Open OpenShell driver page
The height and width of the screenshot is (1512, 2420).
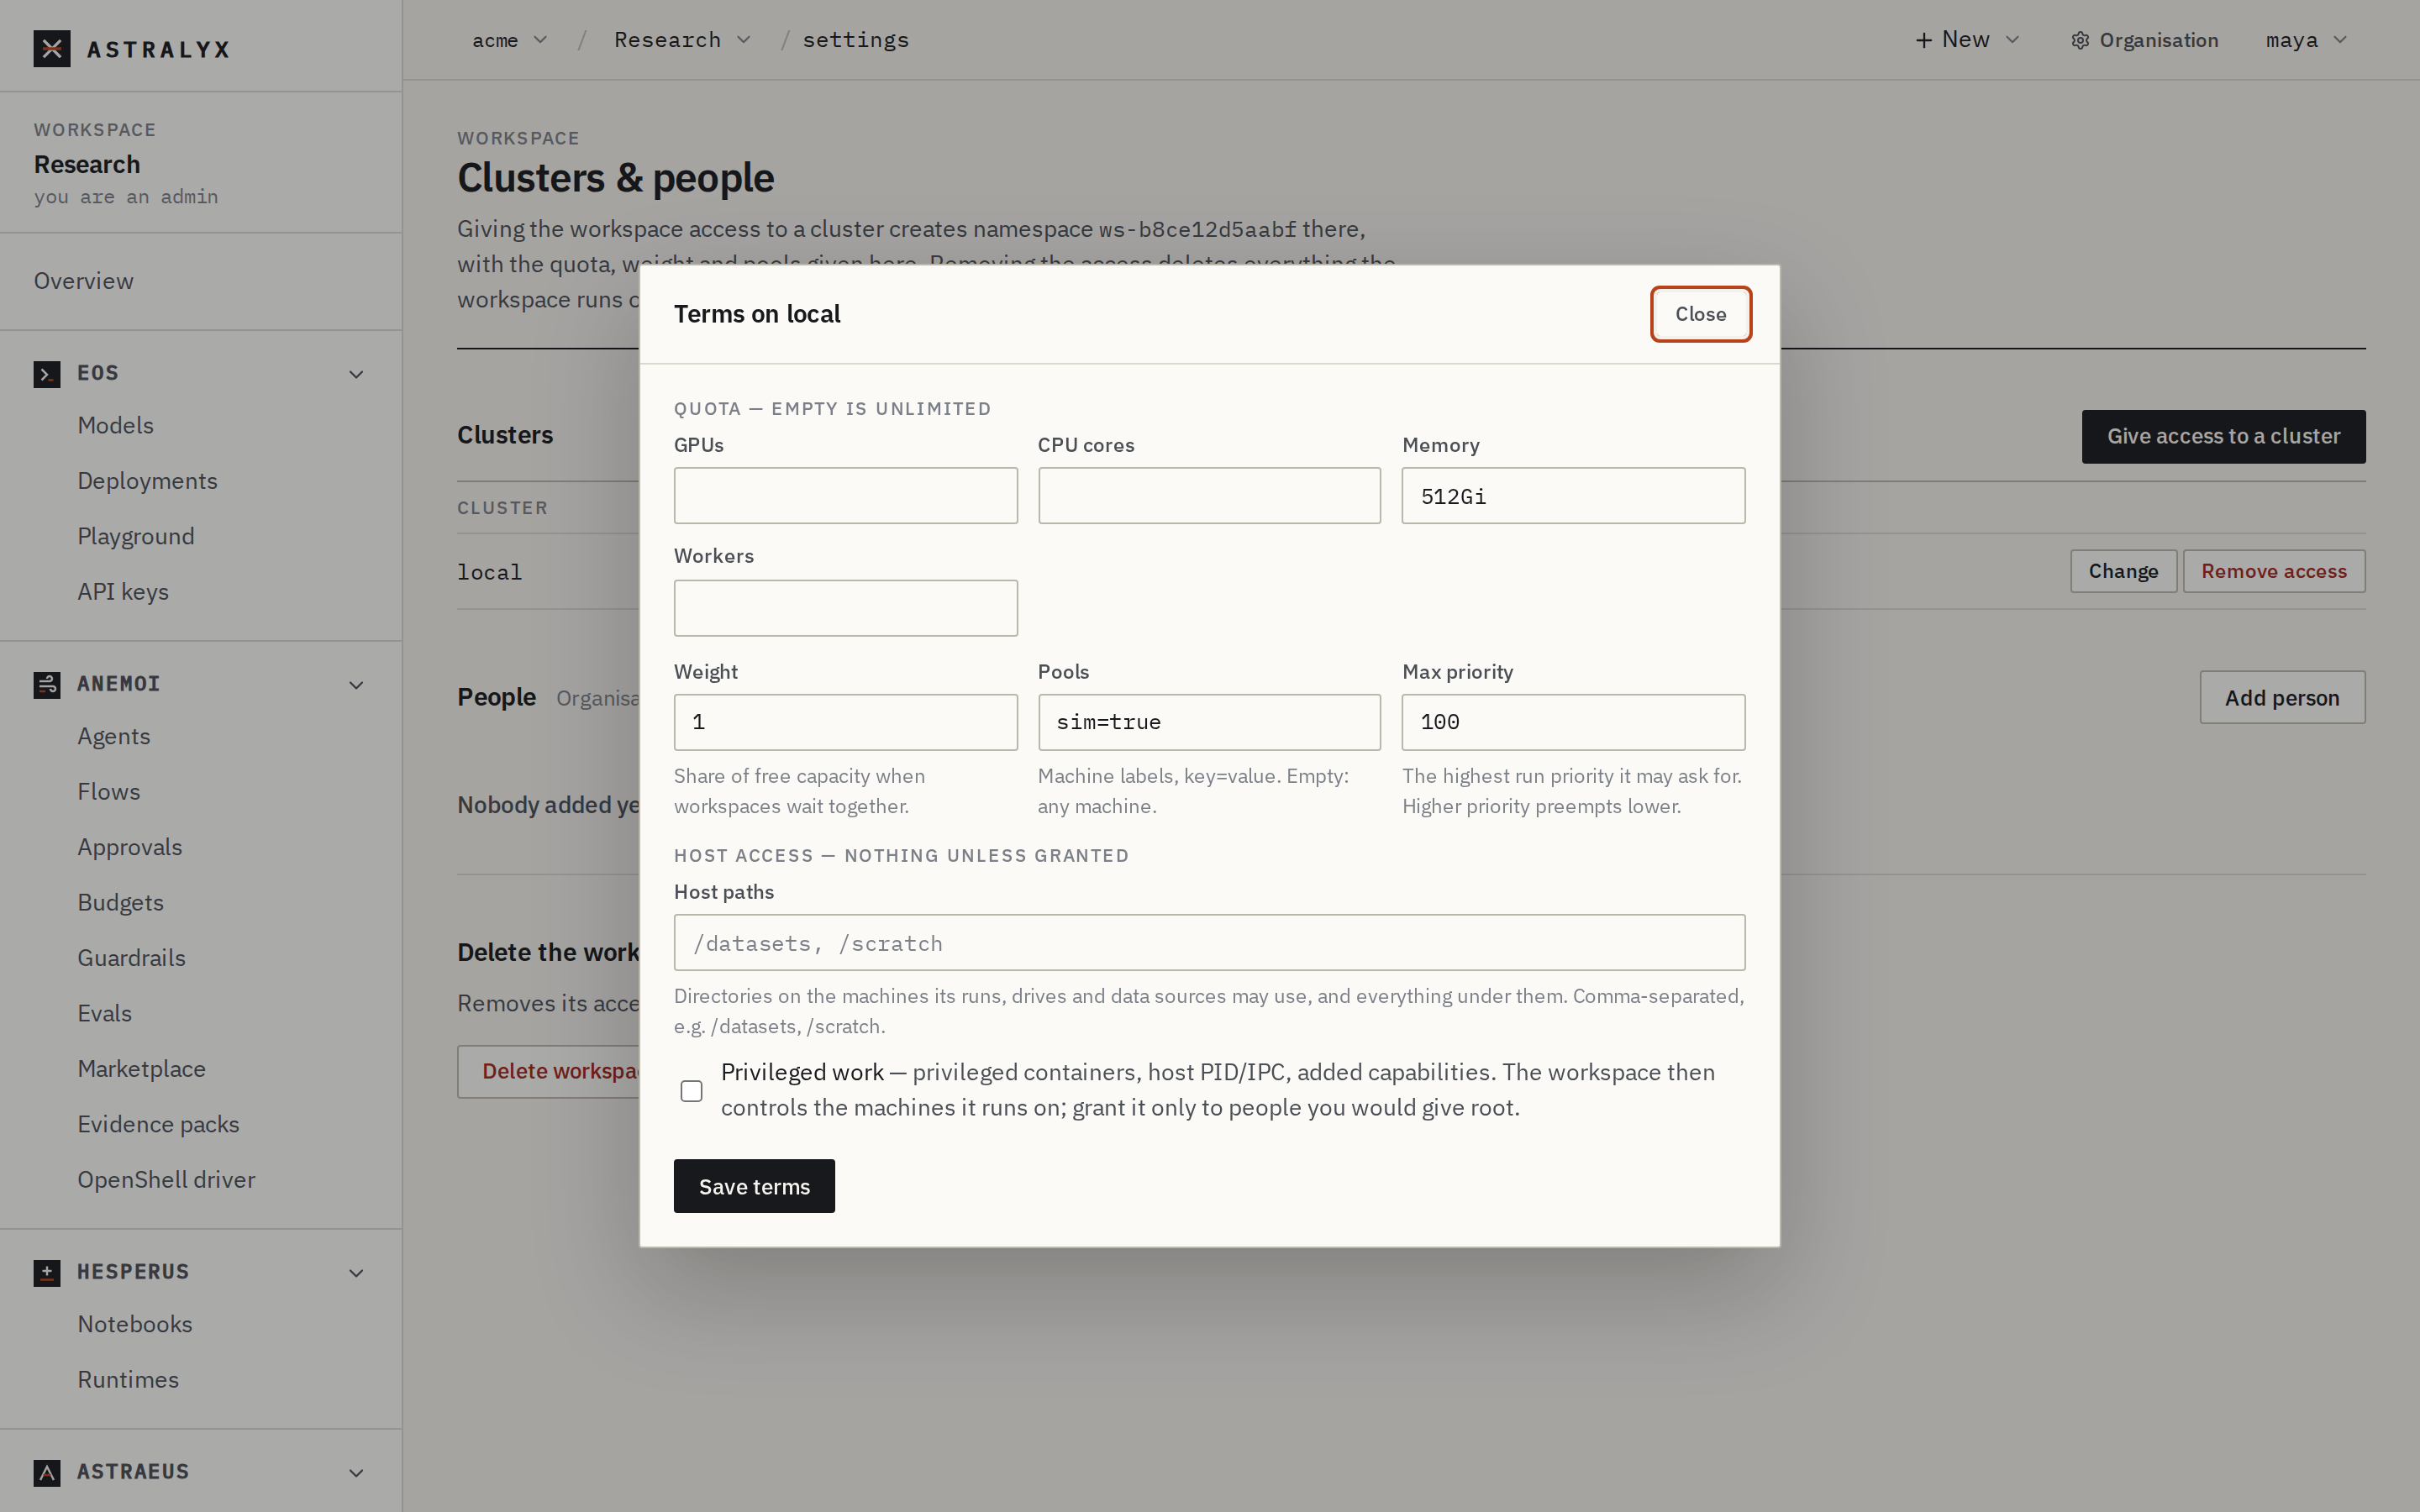pos(166,1180)
